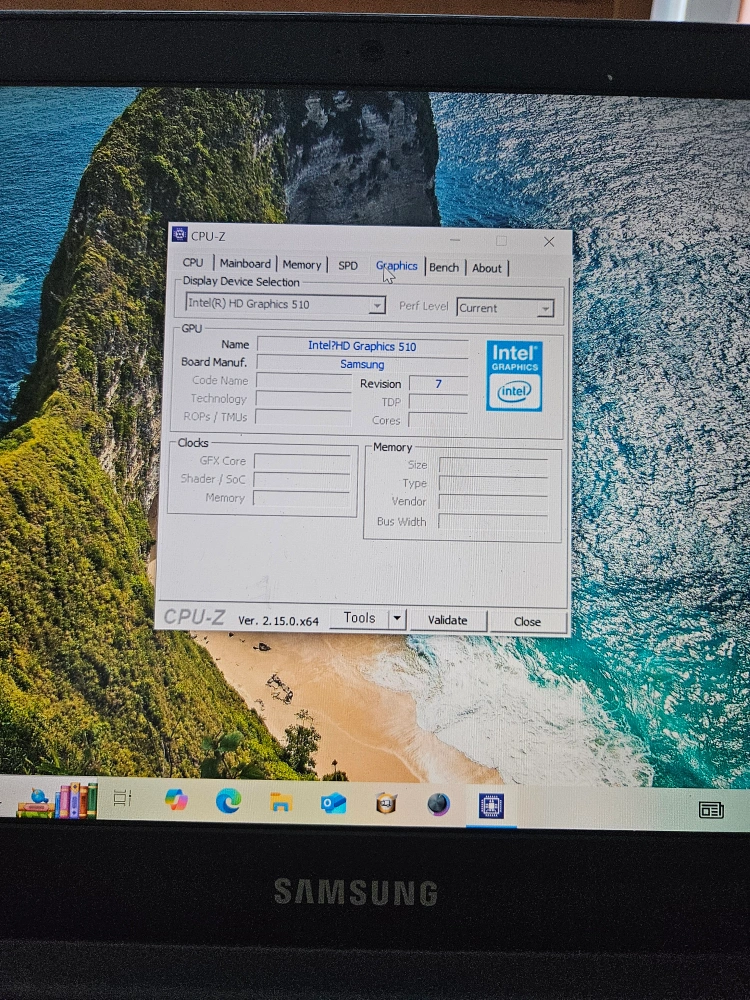Image resolution: width=750 pixels, height=1000 pixels.
Task: Open the widgets news panel icon
Action: pos(711,810)
